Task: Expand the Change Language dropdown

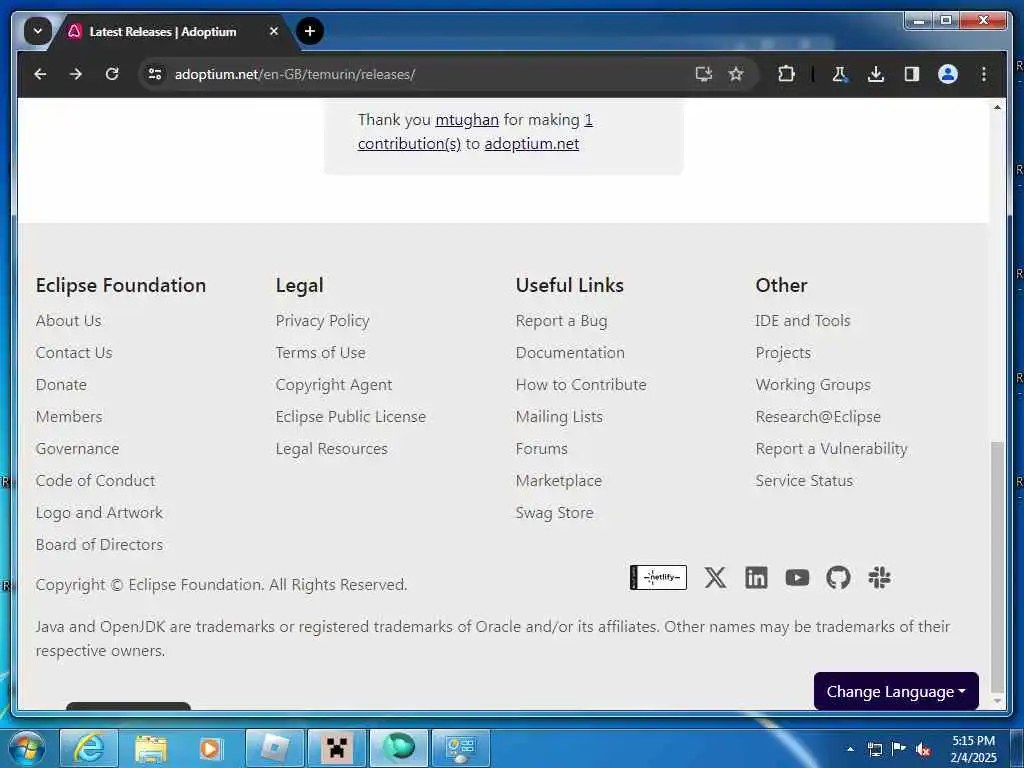Action: tap(896, 691)
